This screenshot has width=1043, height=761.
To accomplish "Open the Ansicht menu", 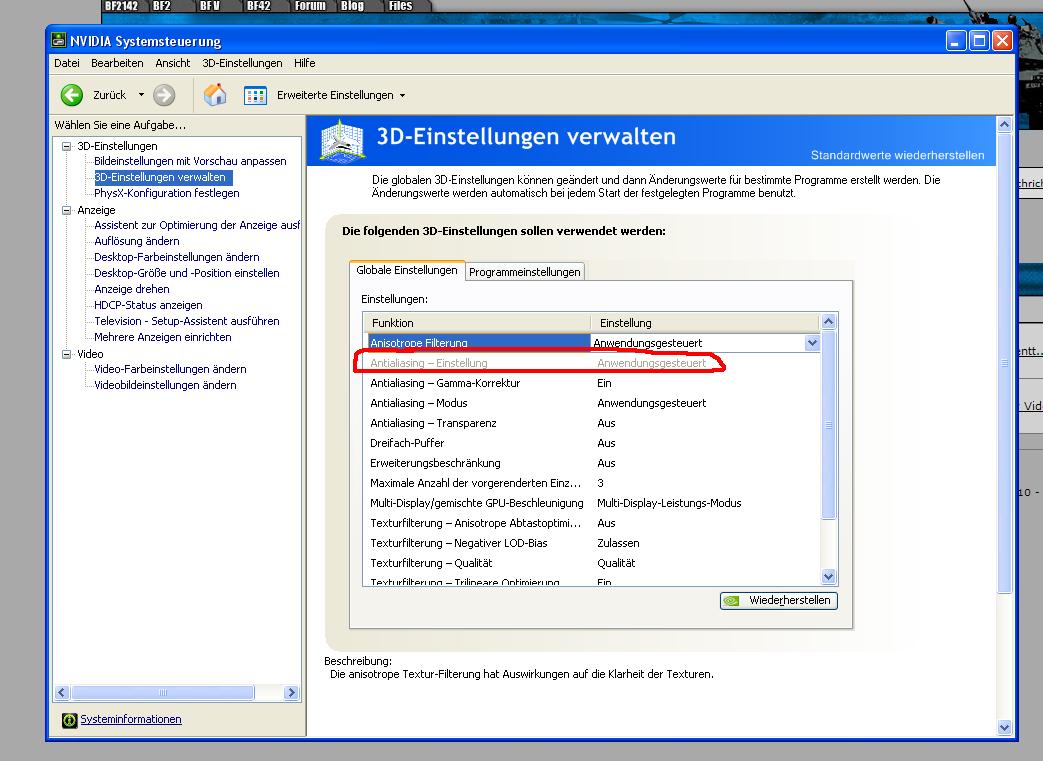I will click(x=172, y=63).
